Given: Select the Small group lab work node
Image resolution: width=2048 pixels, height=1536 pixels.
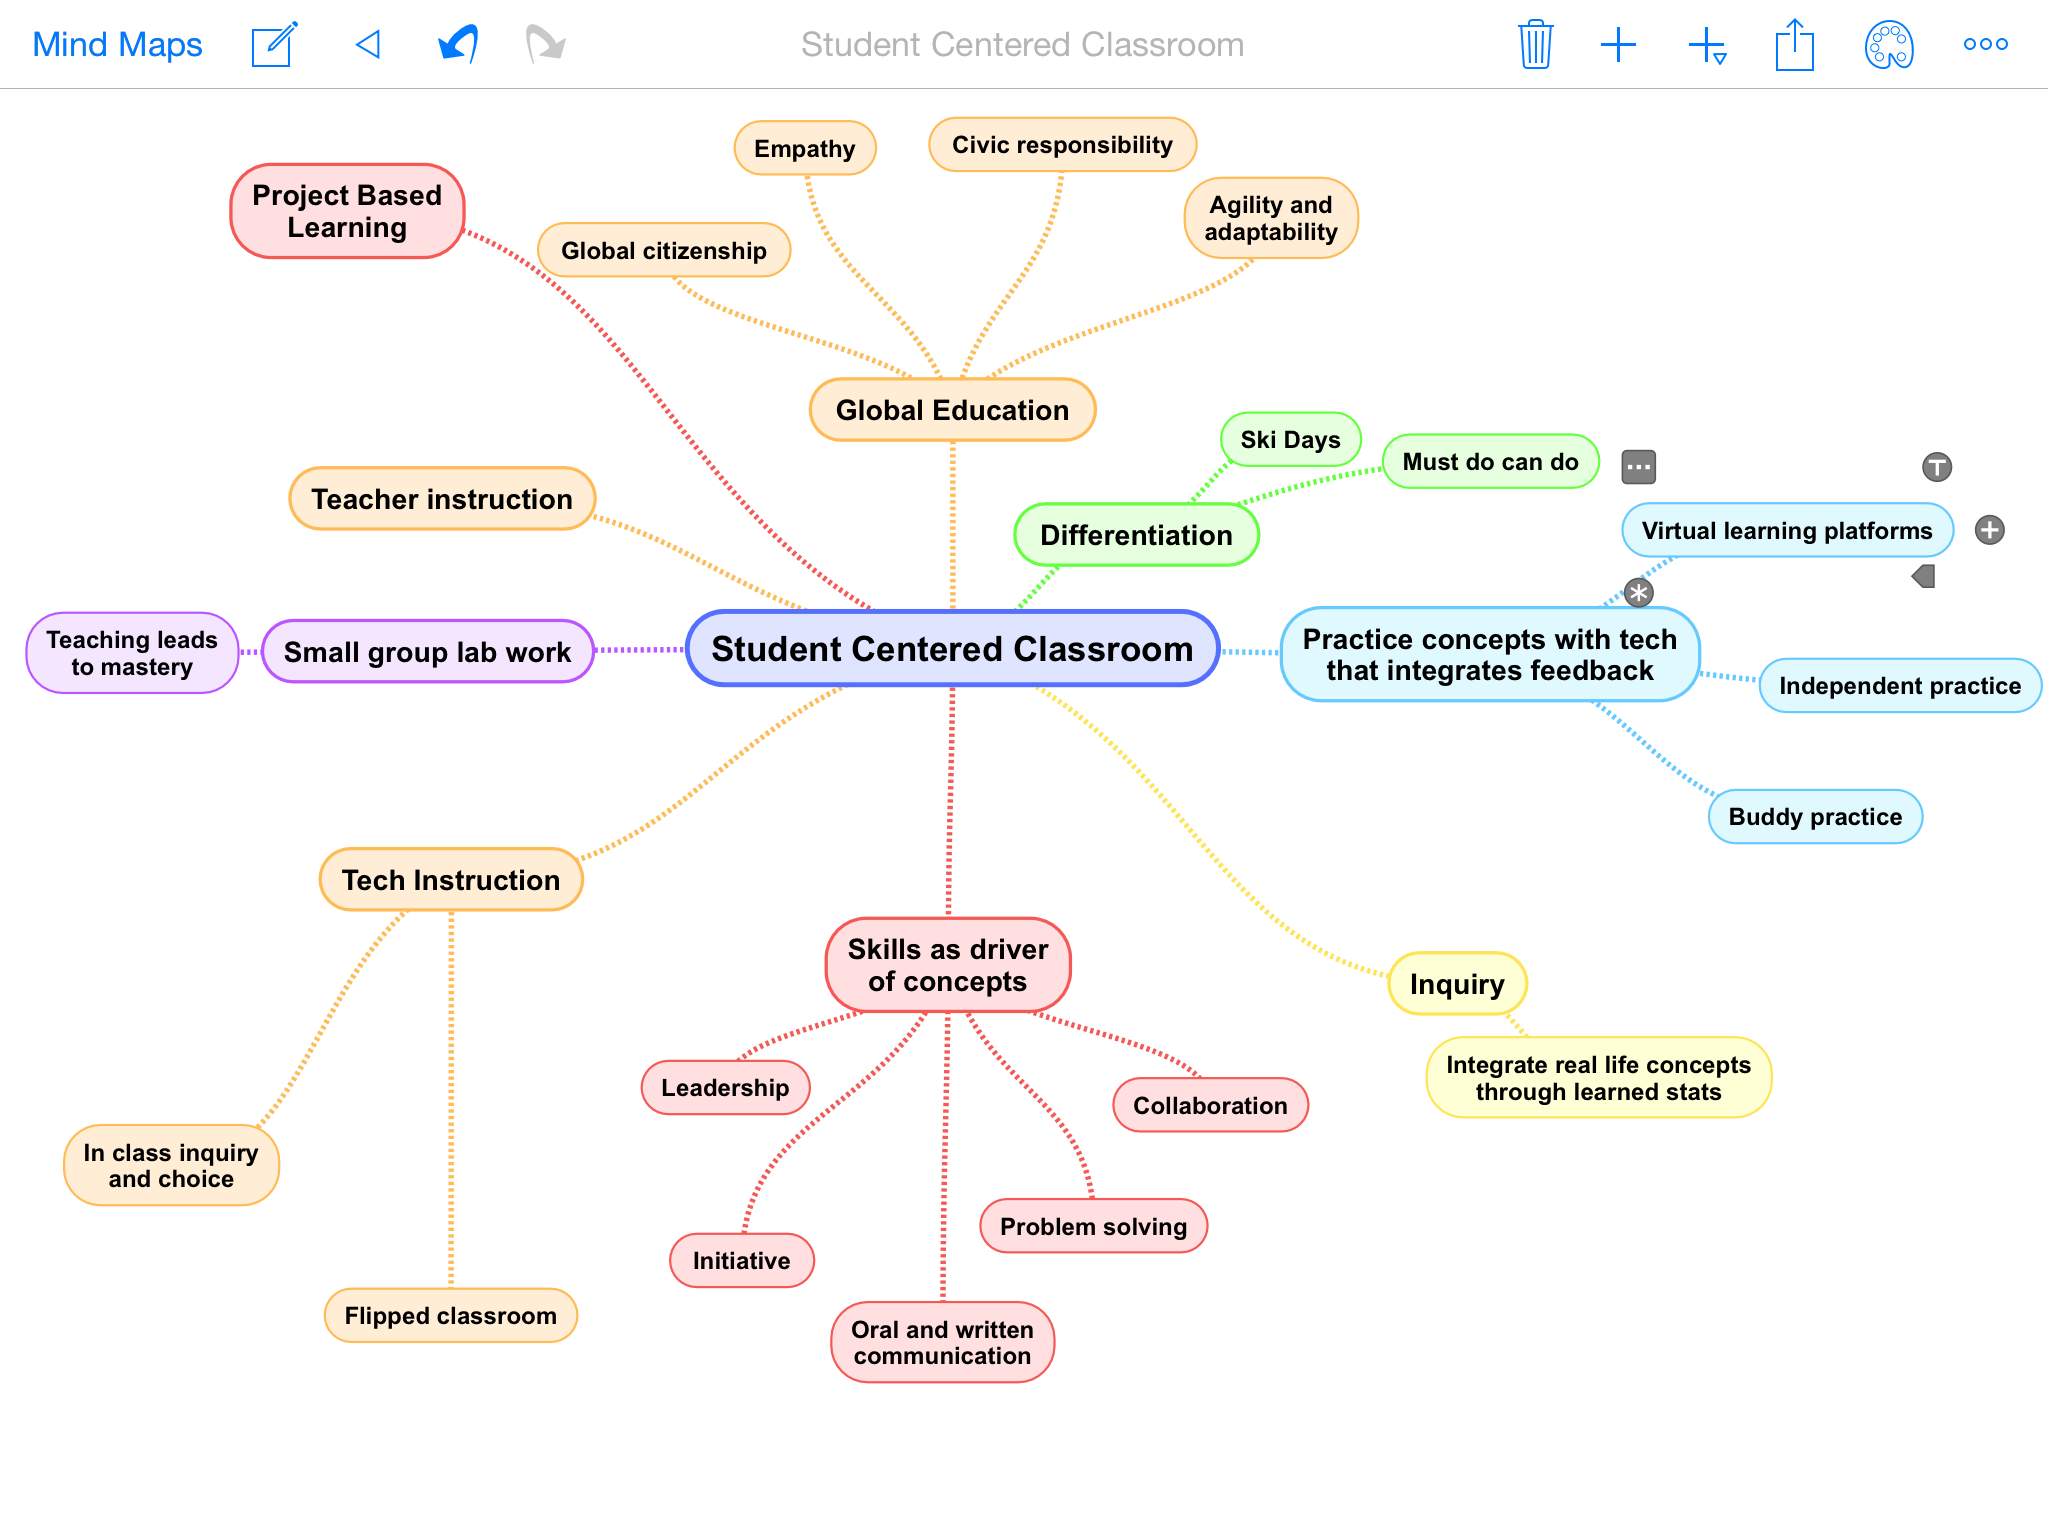Looking at the screenshot, I should pos(427,652).
